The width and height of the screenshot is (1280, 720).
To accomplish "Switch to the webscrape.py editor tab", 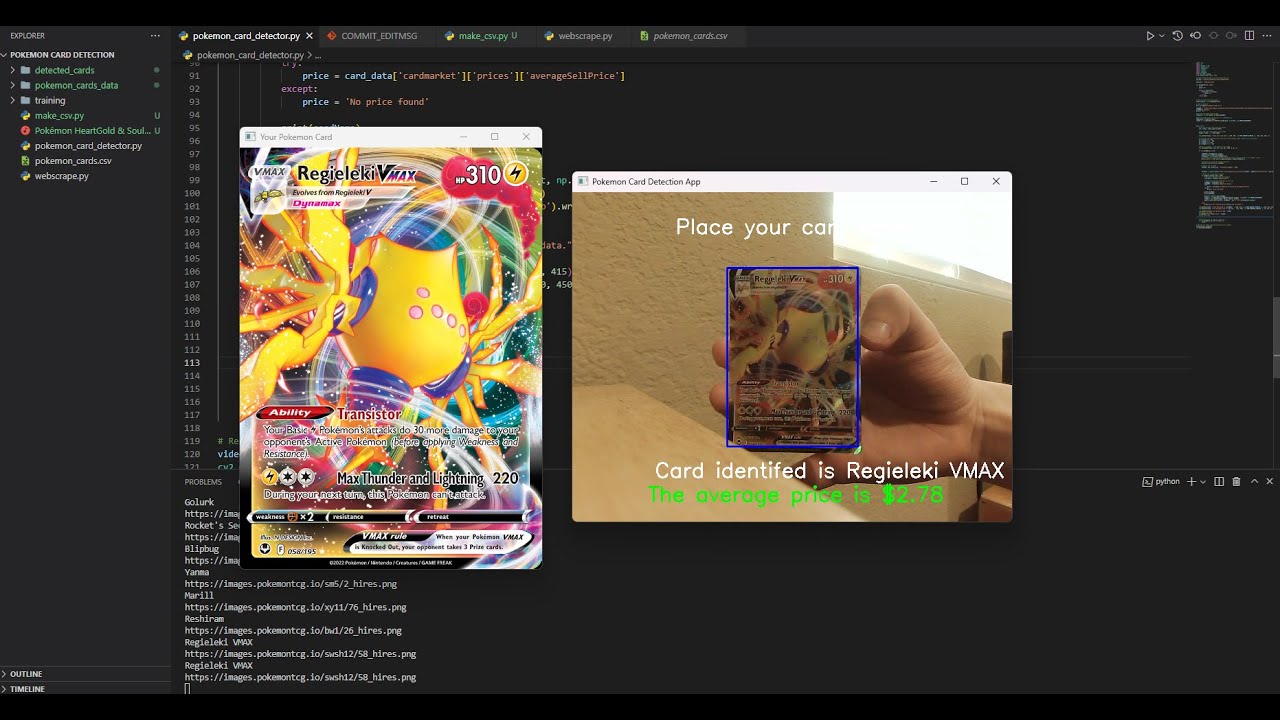I will point(585,35).
